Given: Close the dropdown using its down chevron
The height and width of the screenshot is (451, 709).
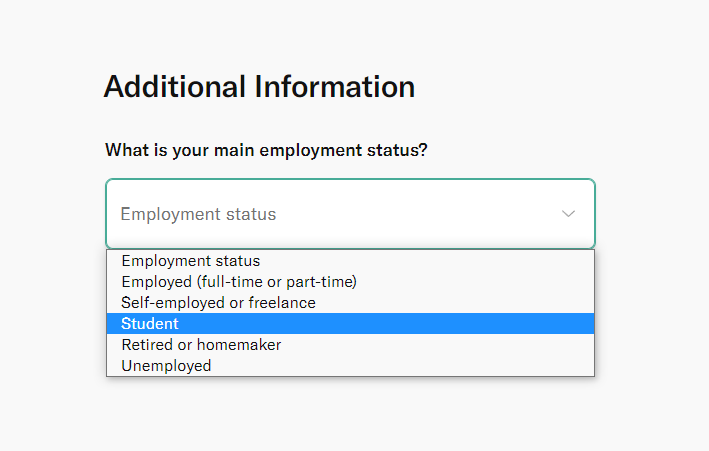Looking at the screenshot, I should click(568, 214).
